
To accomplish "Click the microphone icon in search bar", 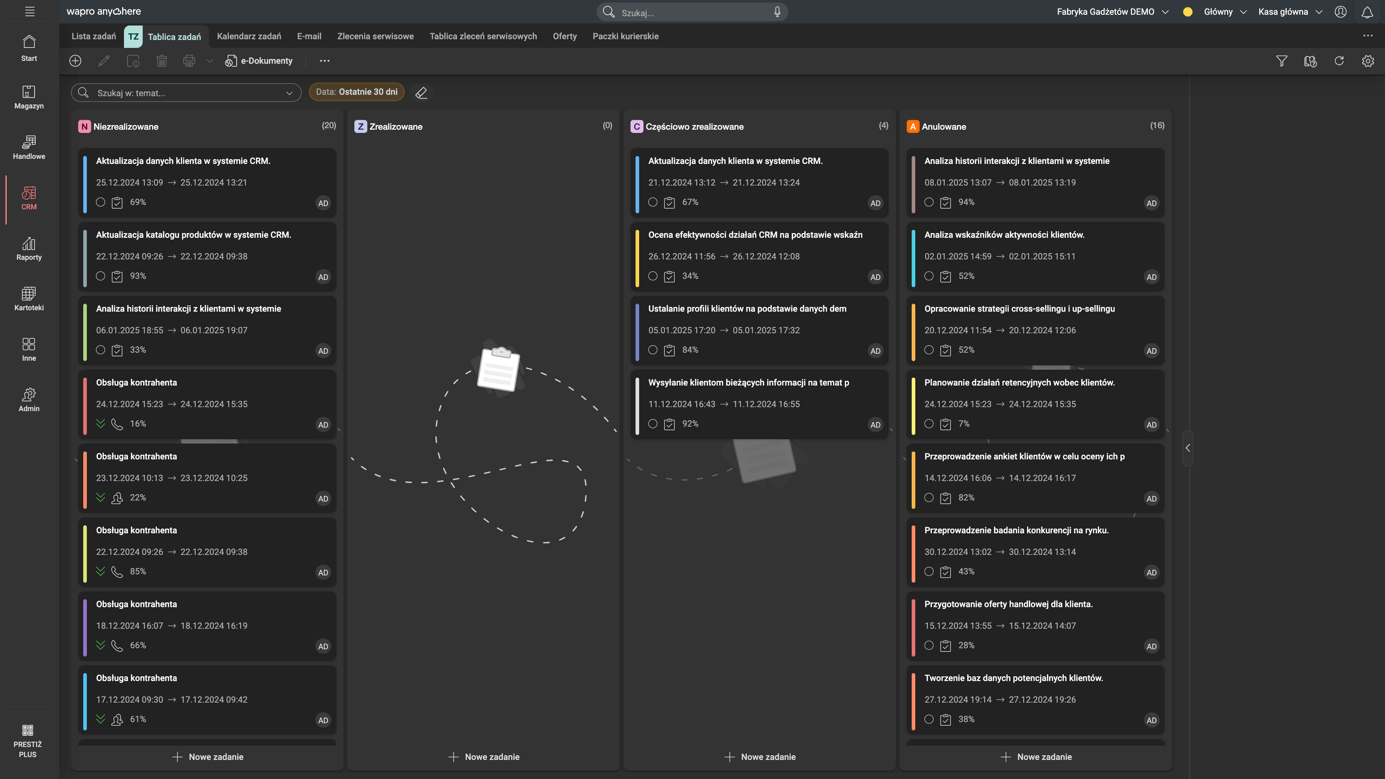I will coord(777,12).
